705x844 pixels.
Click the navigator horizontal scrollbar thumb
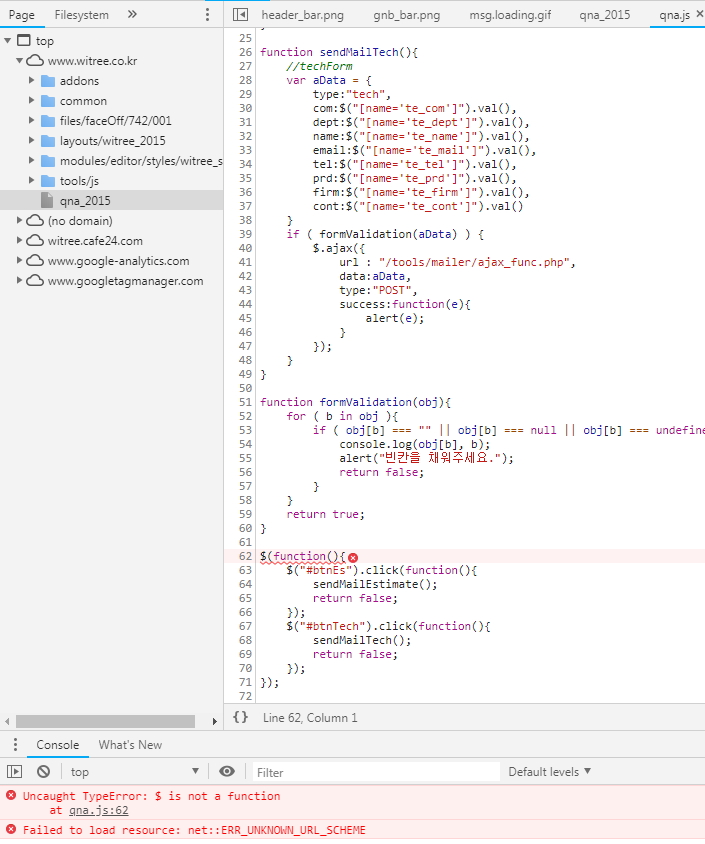point(105,721)
